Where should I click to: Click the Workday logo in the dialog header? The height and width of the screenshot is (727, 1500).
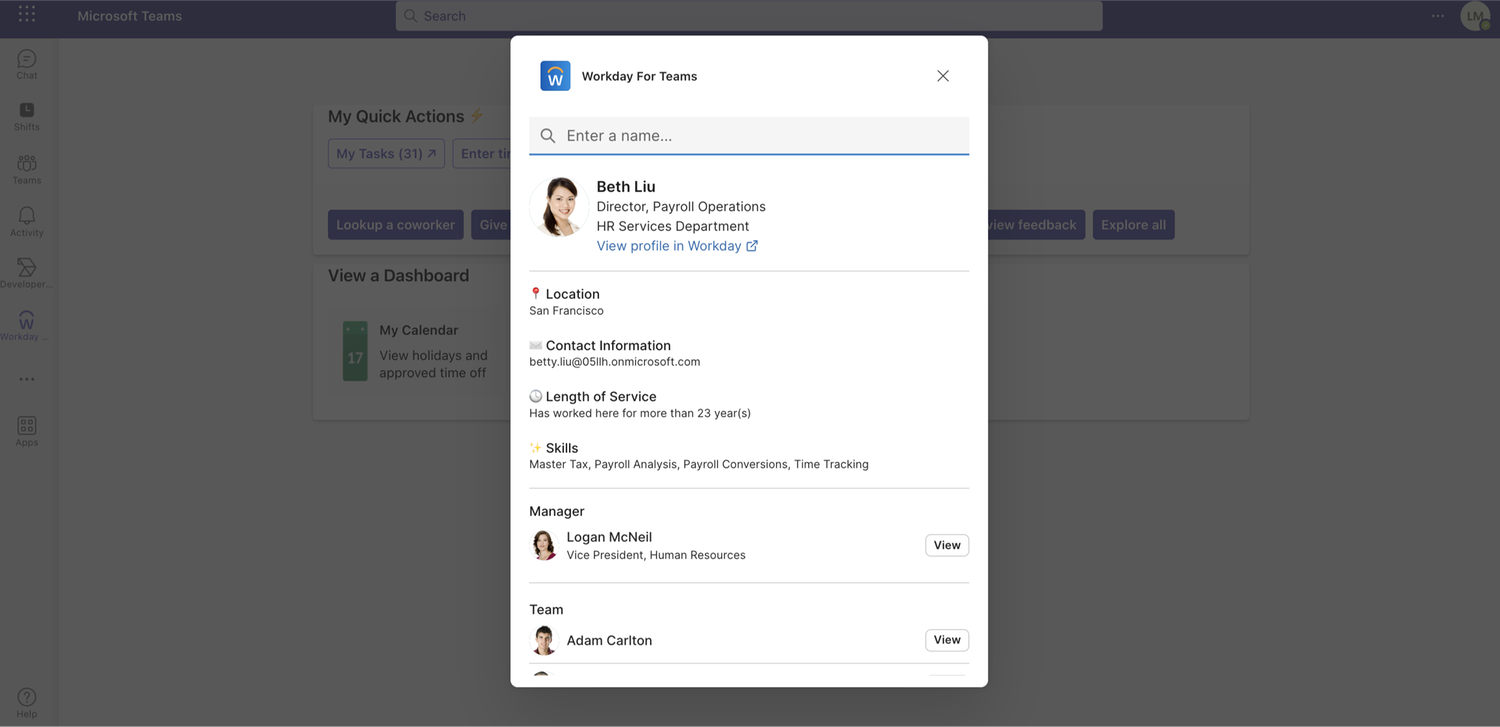coord(555,75)
